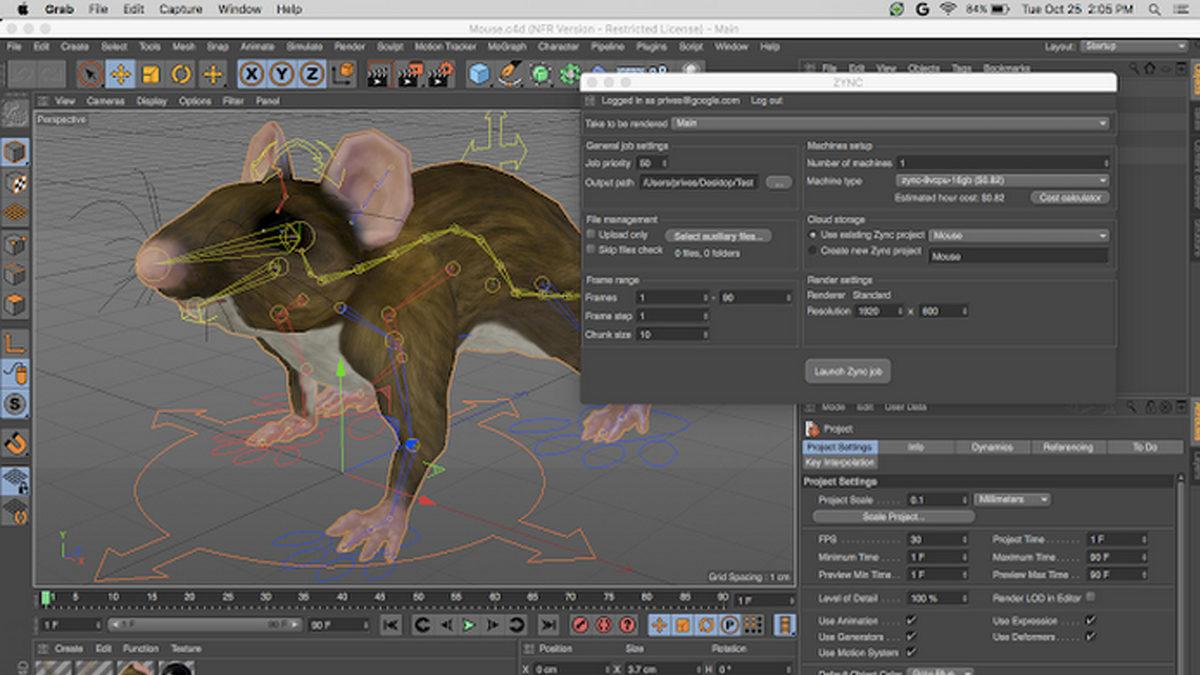Click the Output path input field
This screenshot has width=1200, height=675.
tap(698, 182)
